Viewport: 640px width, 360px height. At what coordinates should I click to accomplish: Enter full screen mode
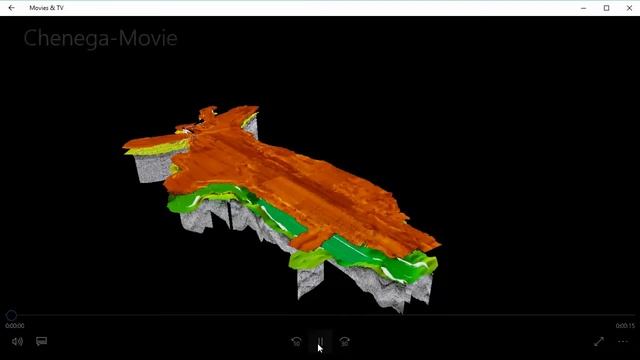599,341
